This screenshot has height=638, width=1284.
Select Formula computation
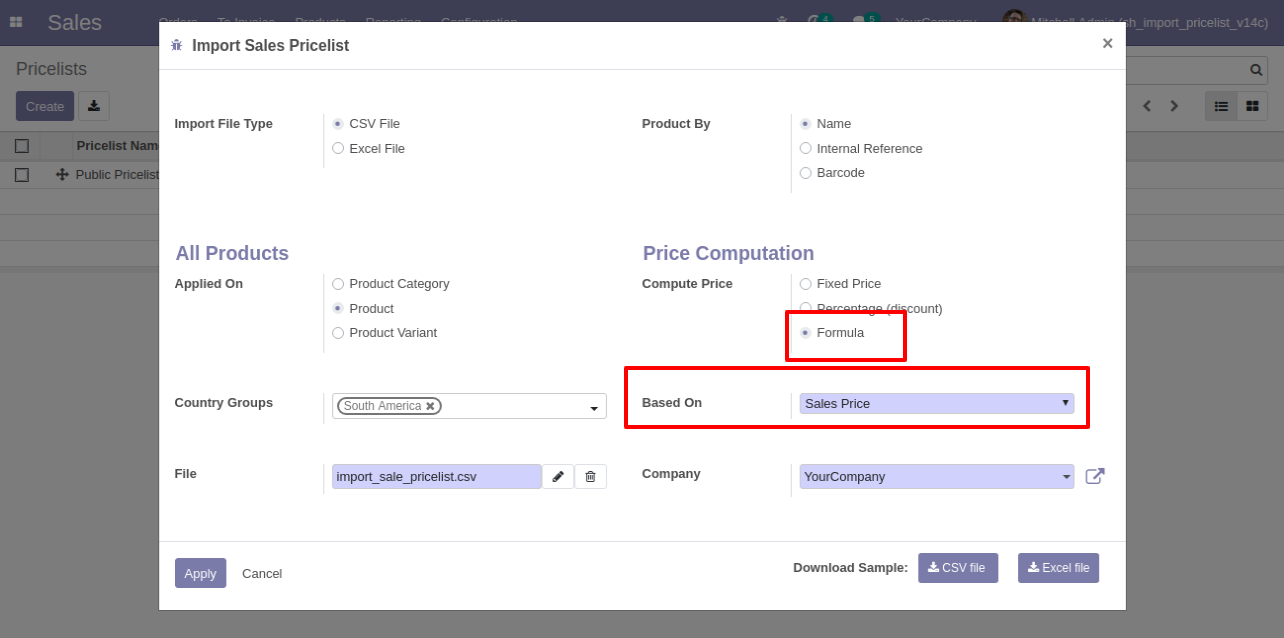pyautogui.click(x=806, y=333)
